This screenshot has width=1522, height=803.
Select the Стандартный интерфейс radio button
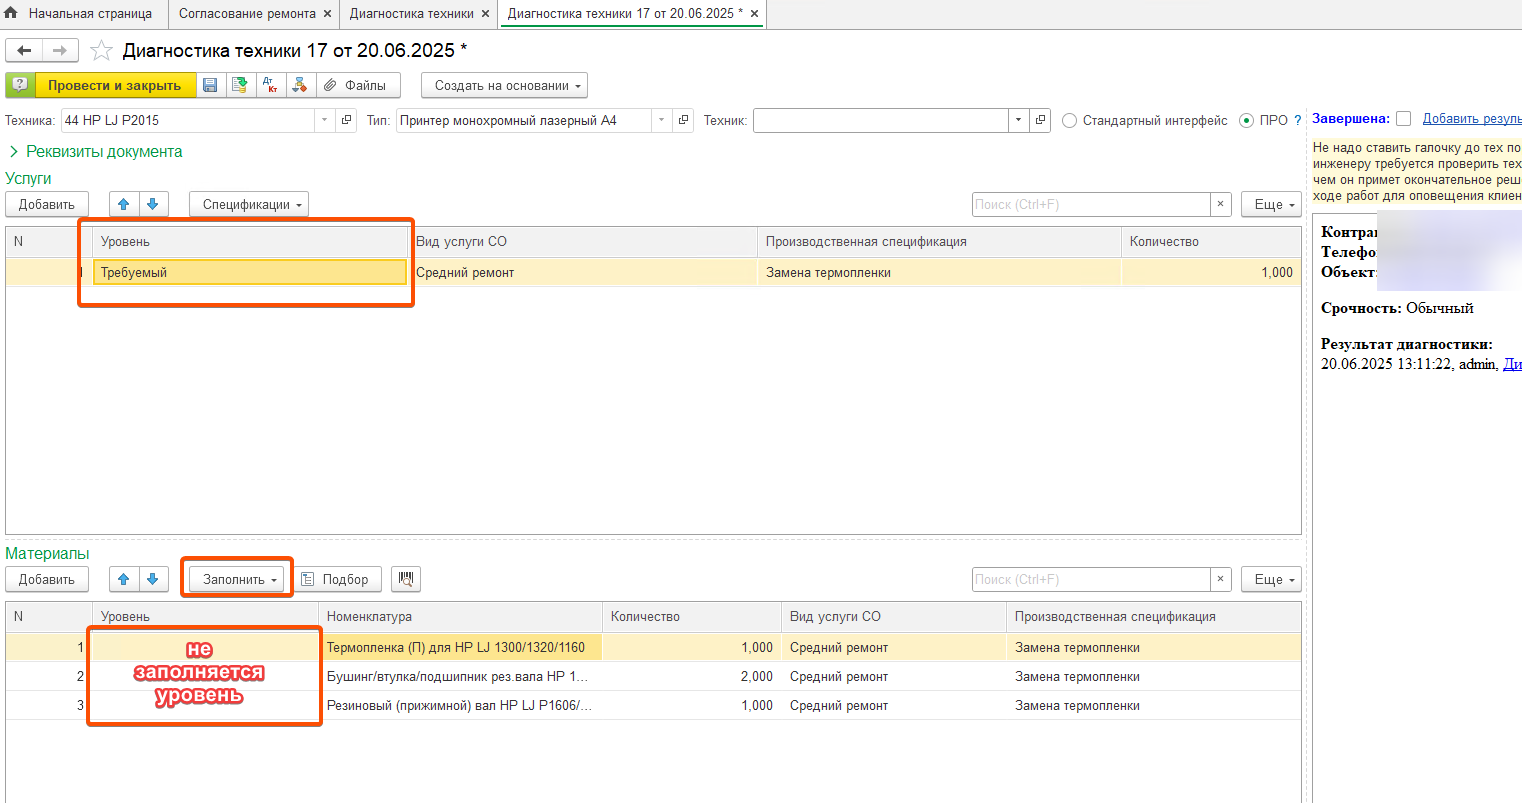click(1070, 121)
